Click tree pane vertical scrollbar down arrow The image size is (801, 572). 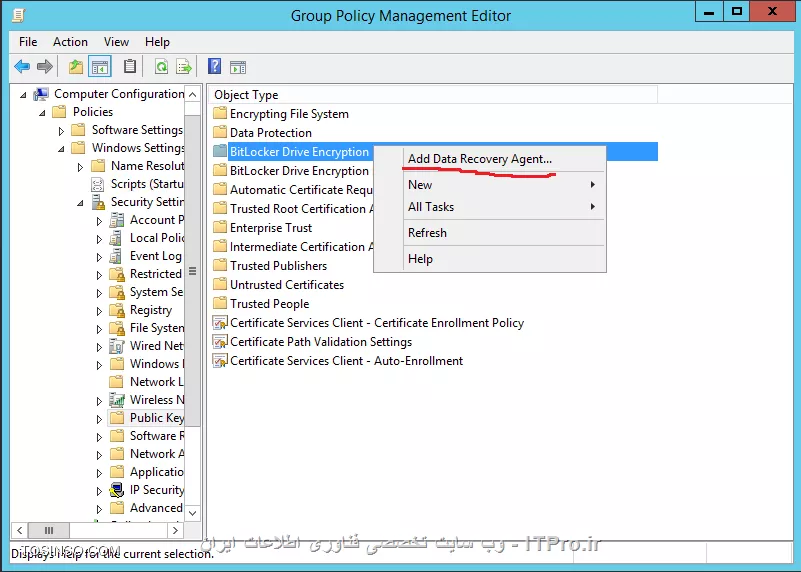coord(193,513)
